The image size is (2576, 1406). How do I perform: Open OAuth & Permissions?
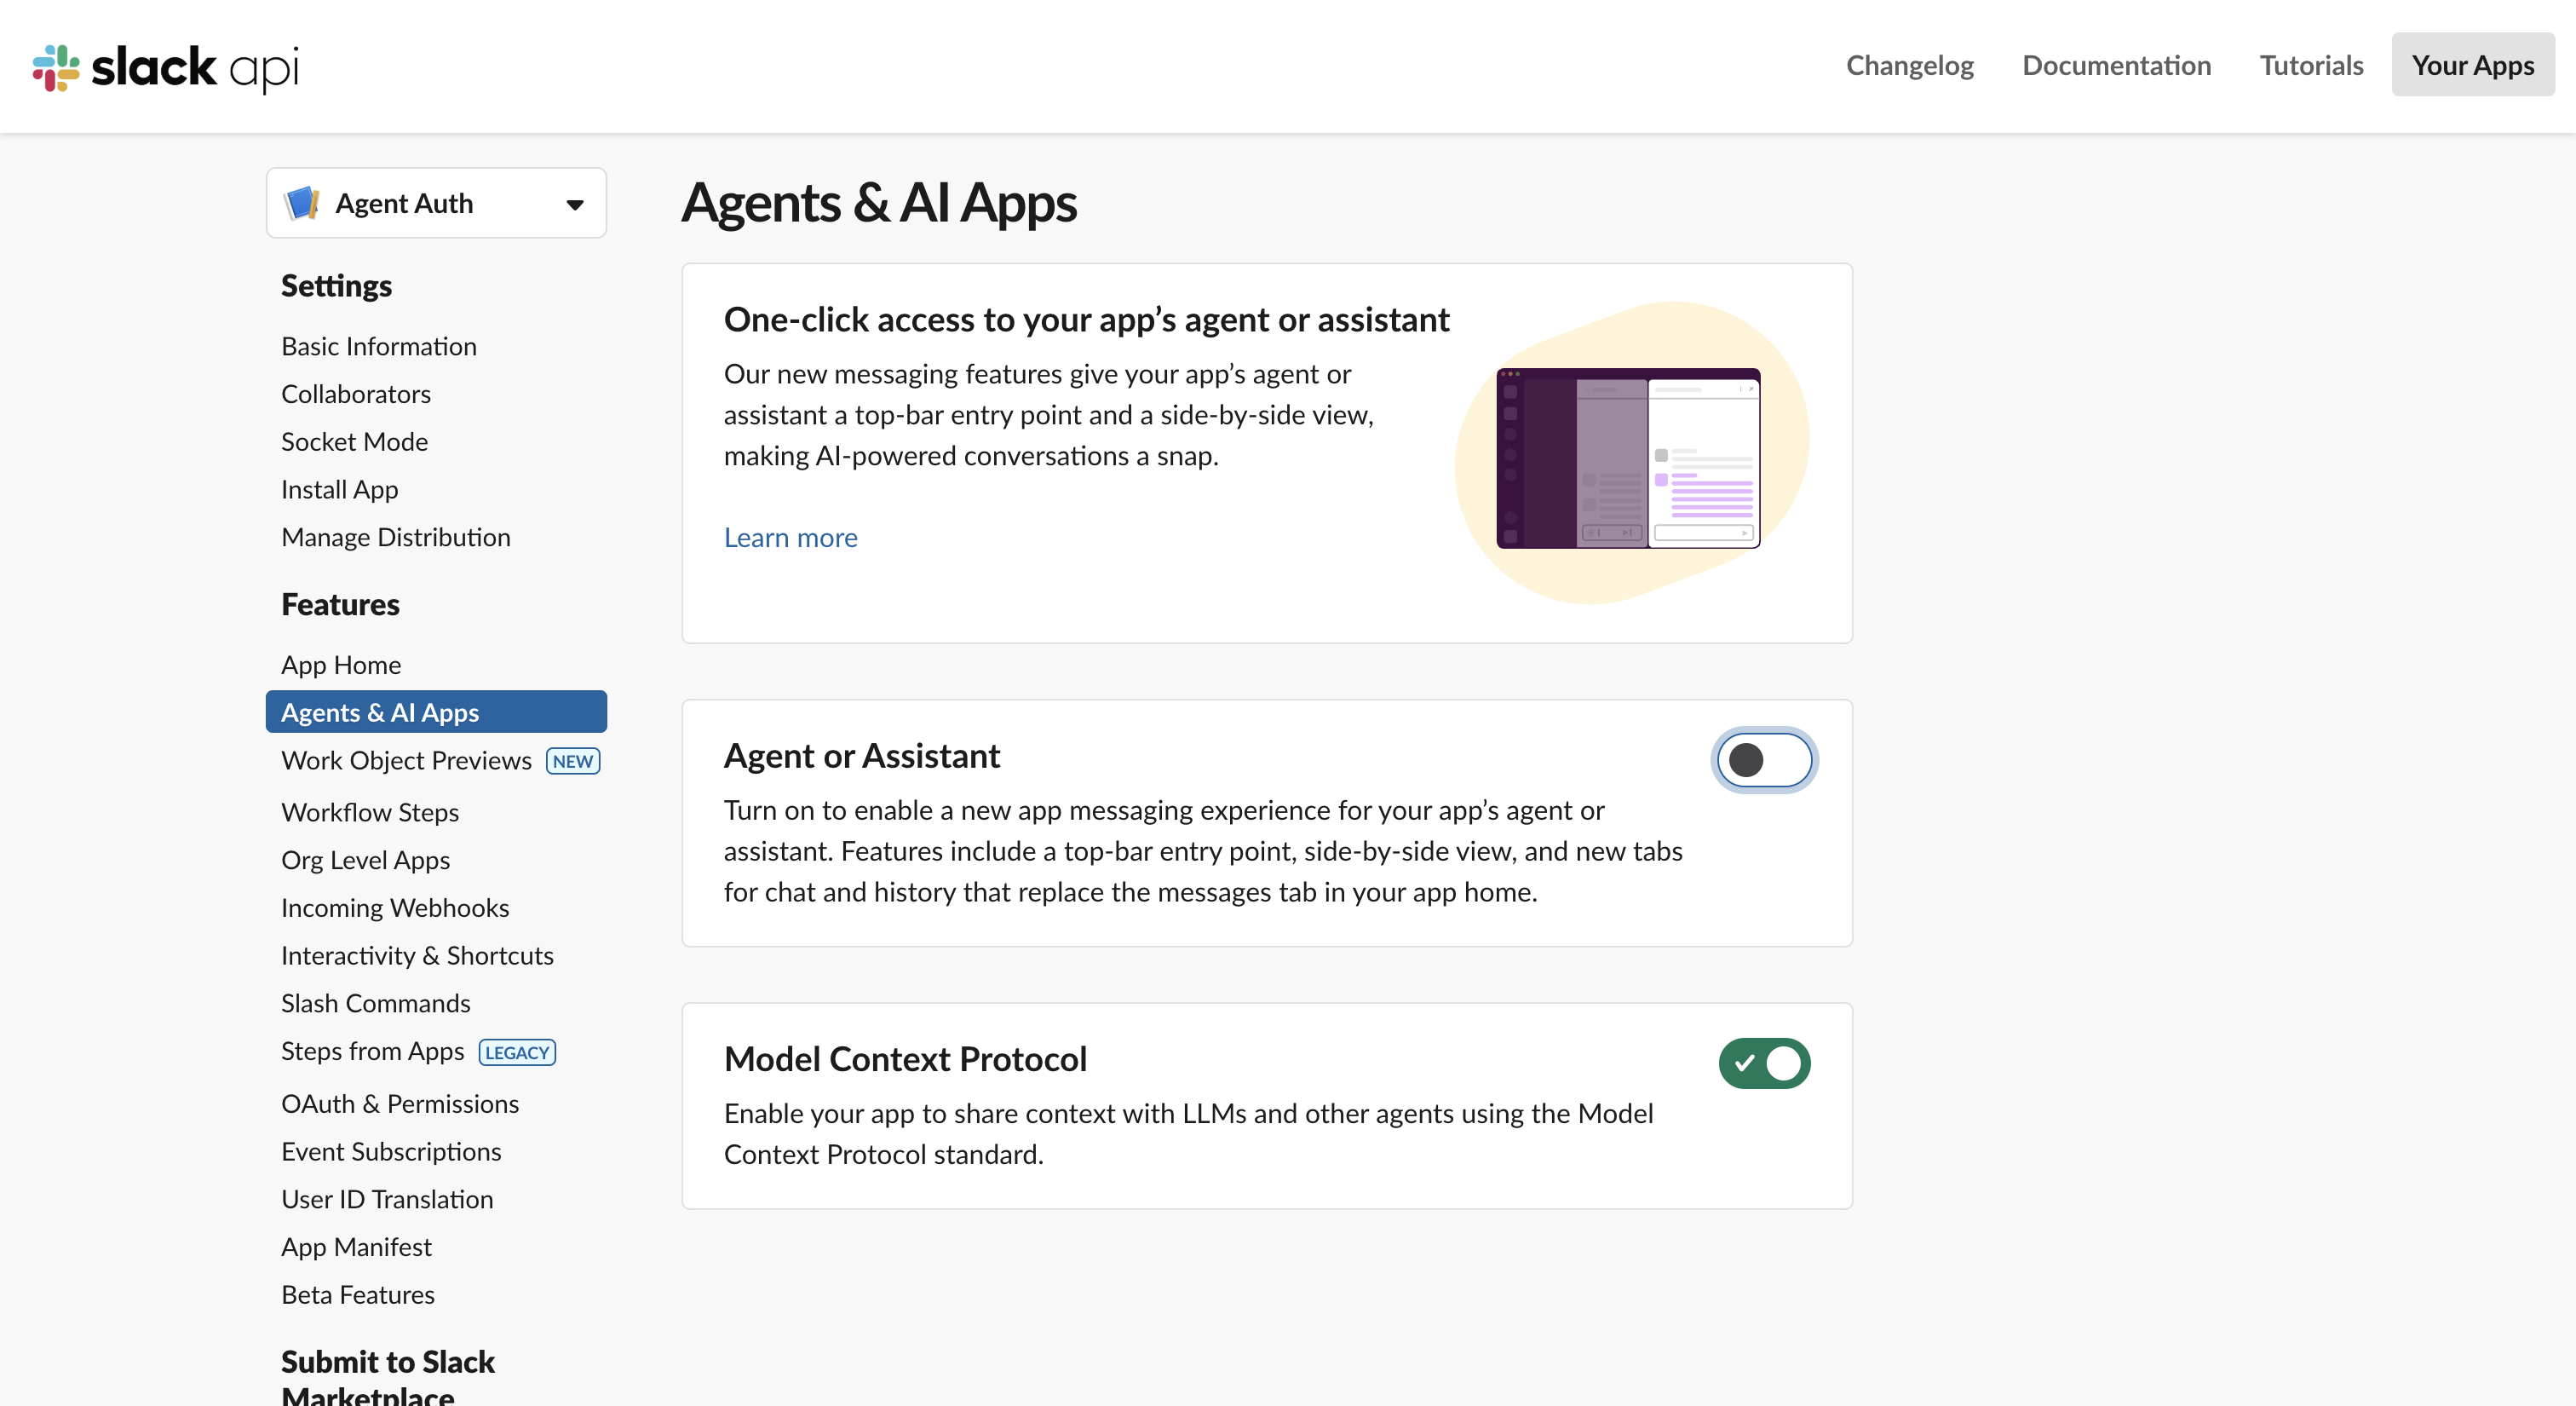click(400, 1104)
